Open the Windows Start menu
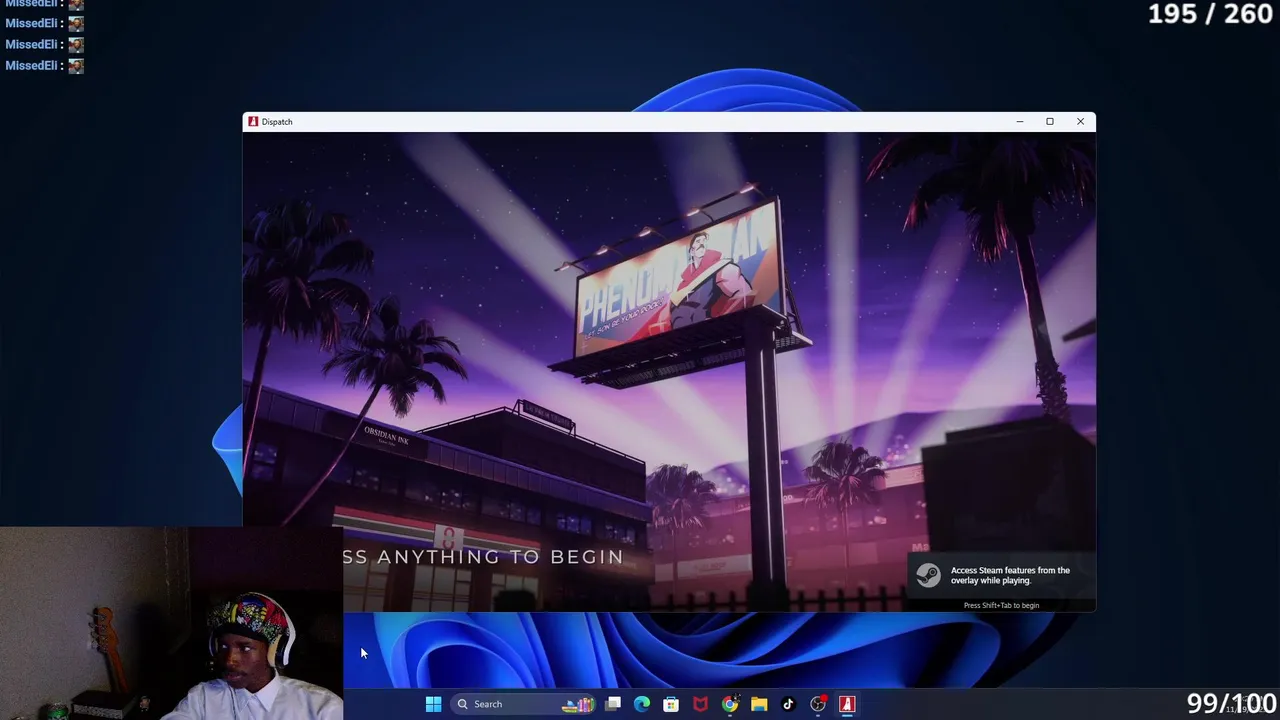This screenshot has width=1280, height=720. click(433, 704)
